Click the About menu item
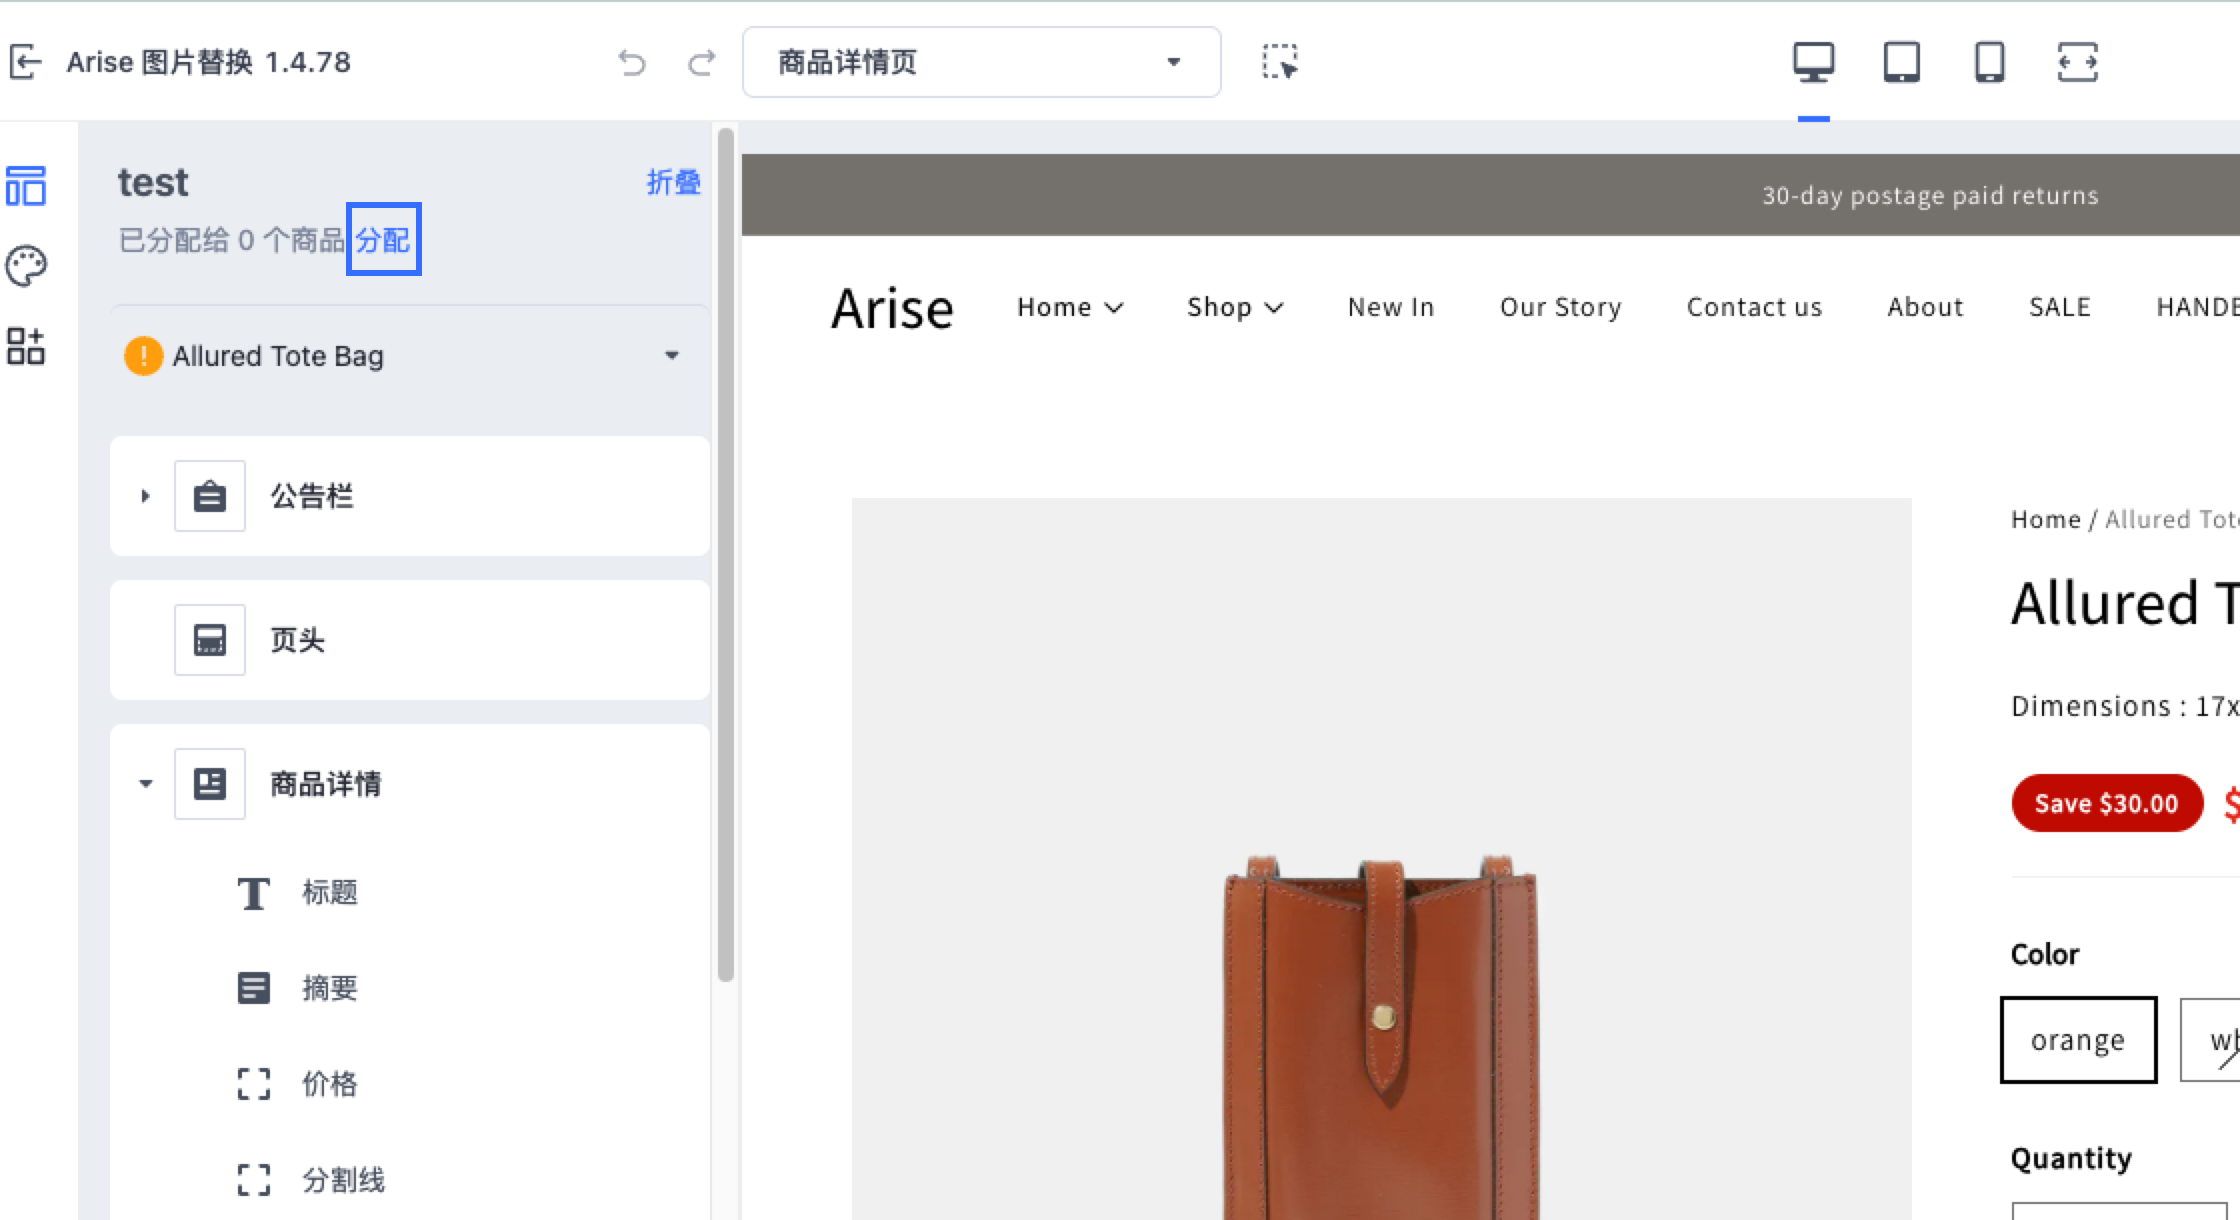 click(x=1925, y=307)
